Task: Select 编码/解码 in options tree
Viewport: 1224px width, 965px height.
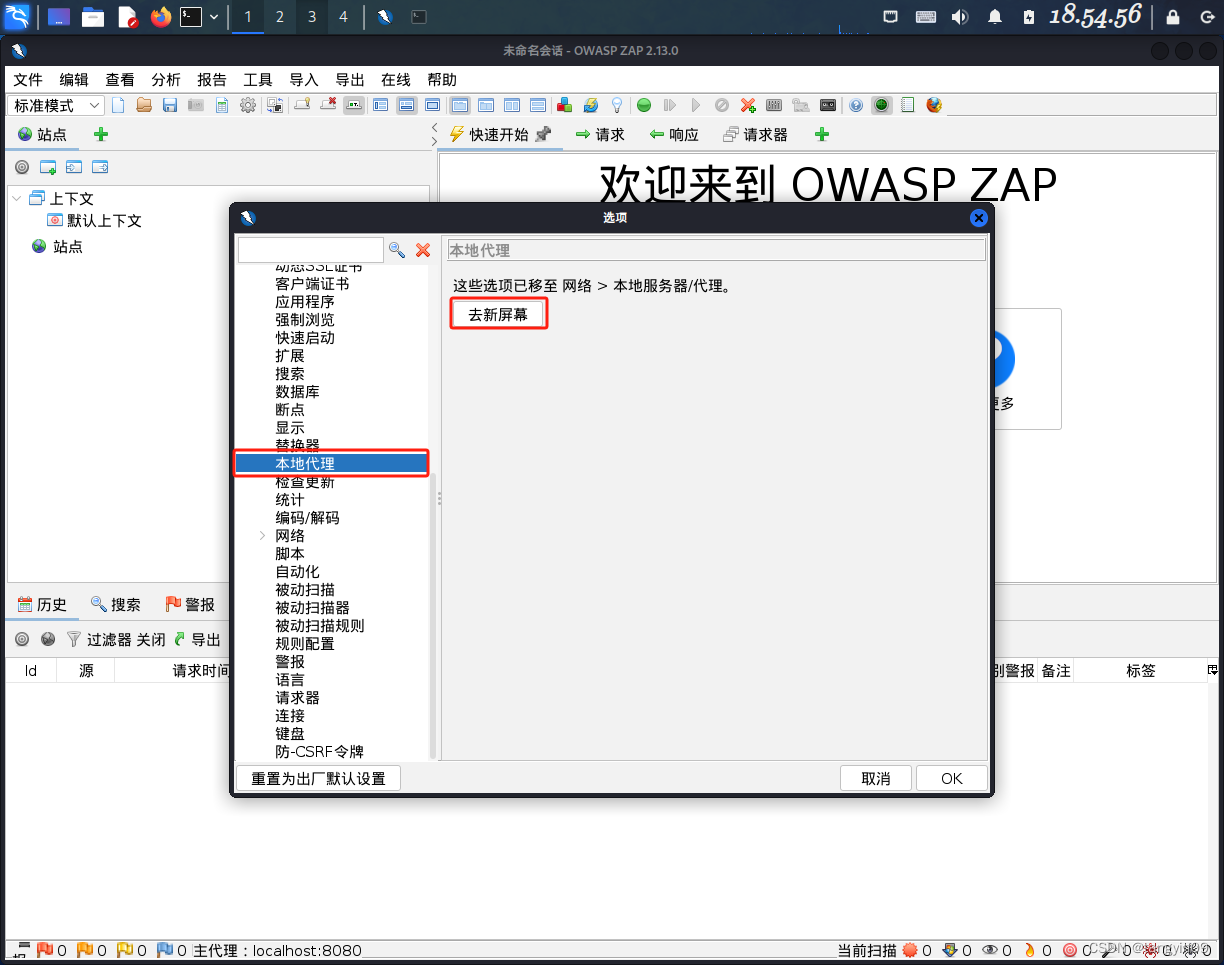Action: tap(307, 518)
